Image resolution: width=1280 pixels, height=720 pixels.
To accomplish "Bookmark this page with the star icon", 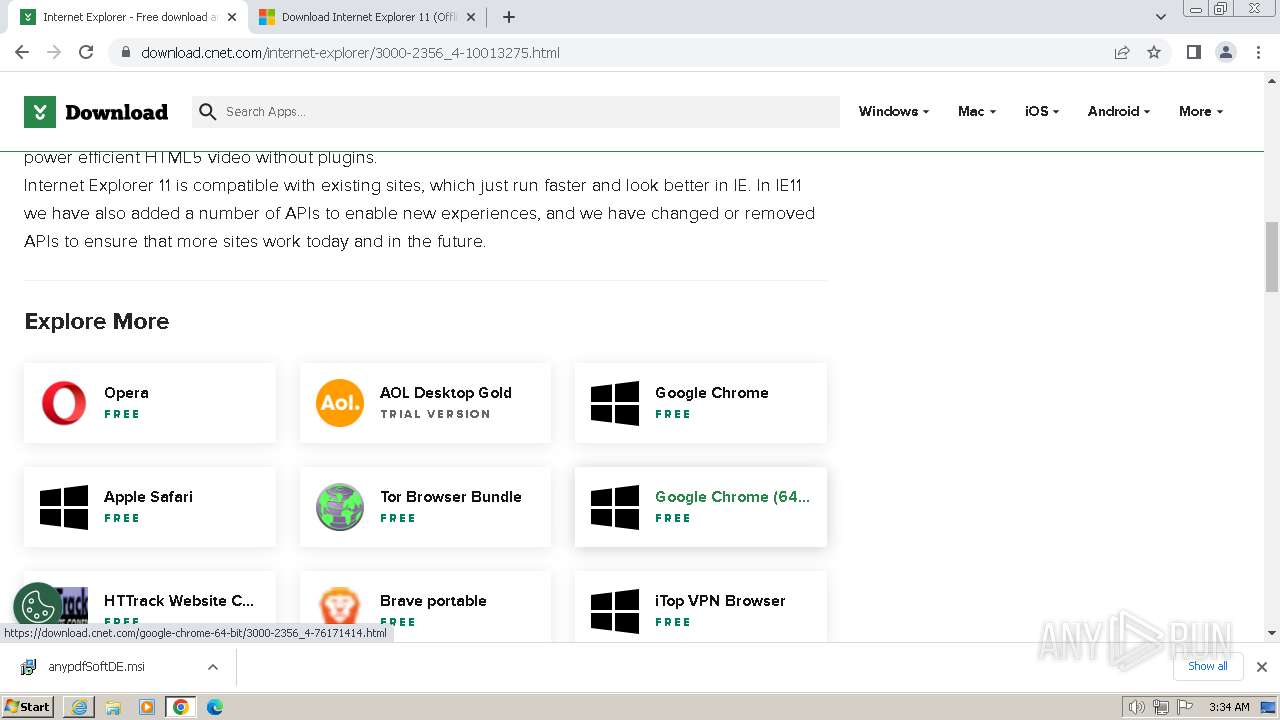I will (x=1154, y=52).
